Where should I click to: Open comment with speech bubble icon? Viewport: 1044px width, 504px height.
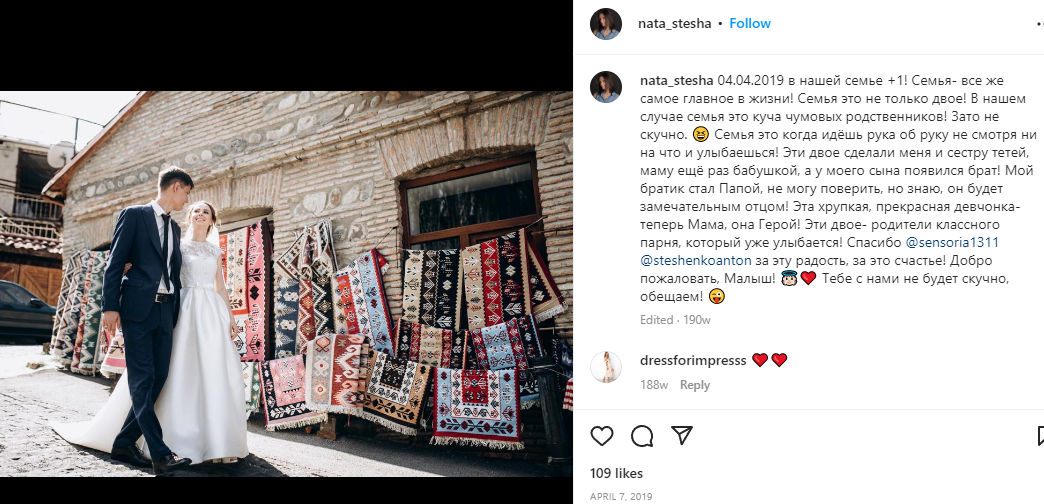[x=642, y=436]
